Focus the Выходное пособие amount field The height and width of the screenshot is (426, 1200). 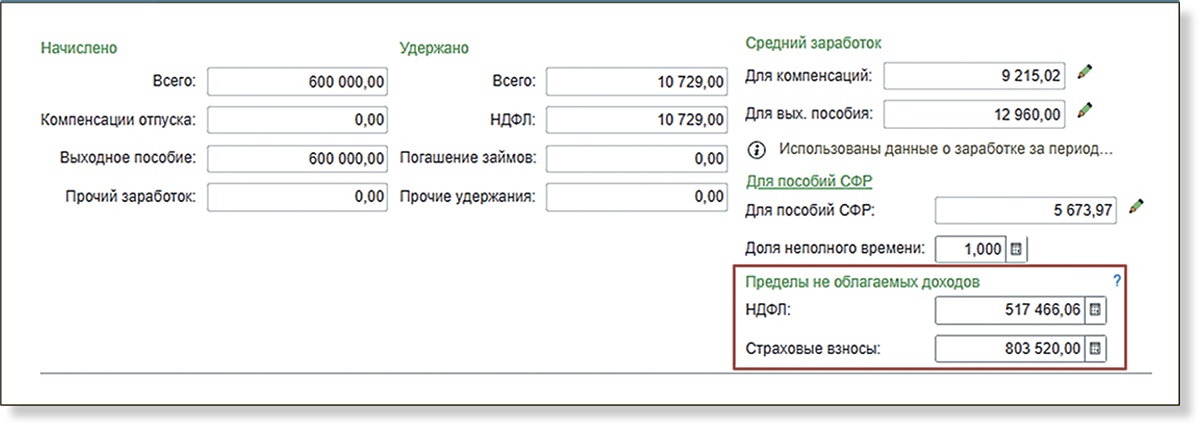(x=298, y=158)
